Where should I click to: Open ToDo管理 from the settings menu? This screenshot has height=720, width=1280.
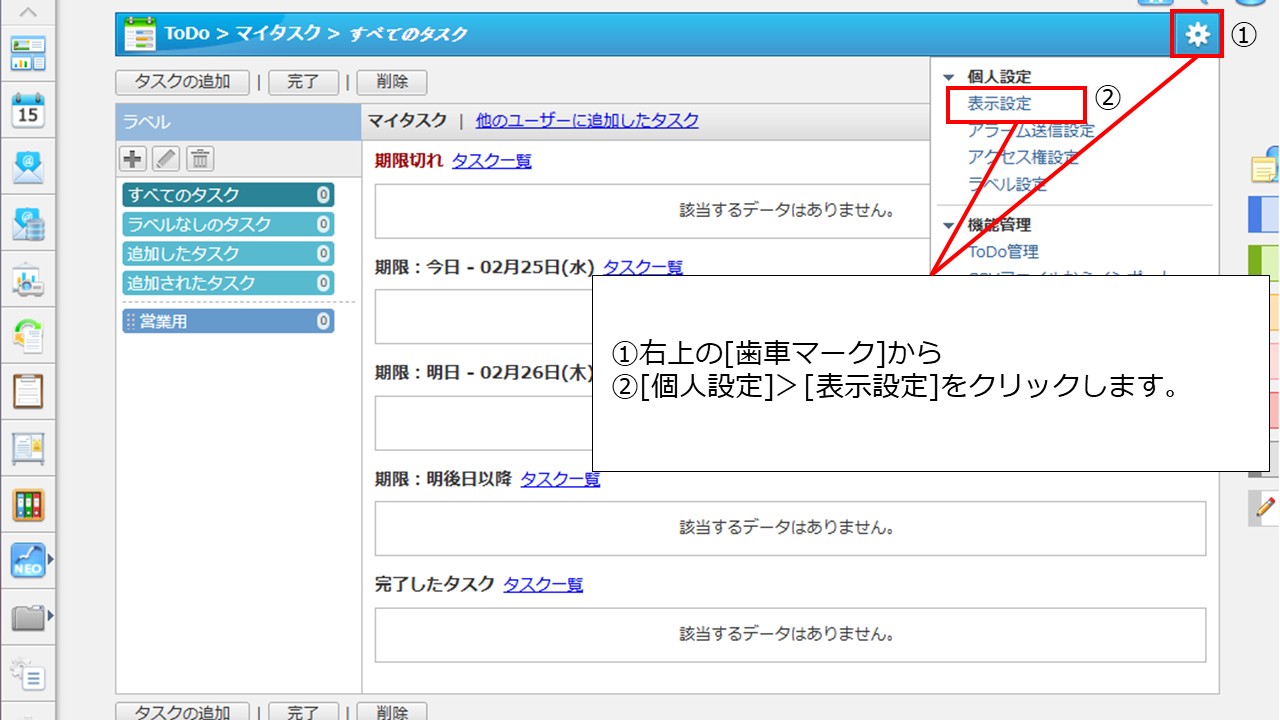tap(1003, 252)
